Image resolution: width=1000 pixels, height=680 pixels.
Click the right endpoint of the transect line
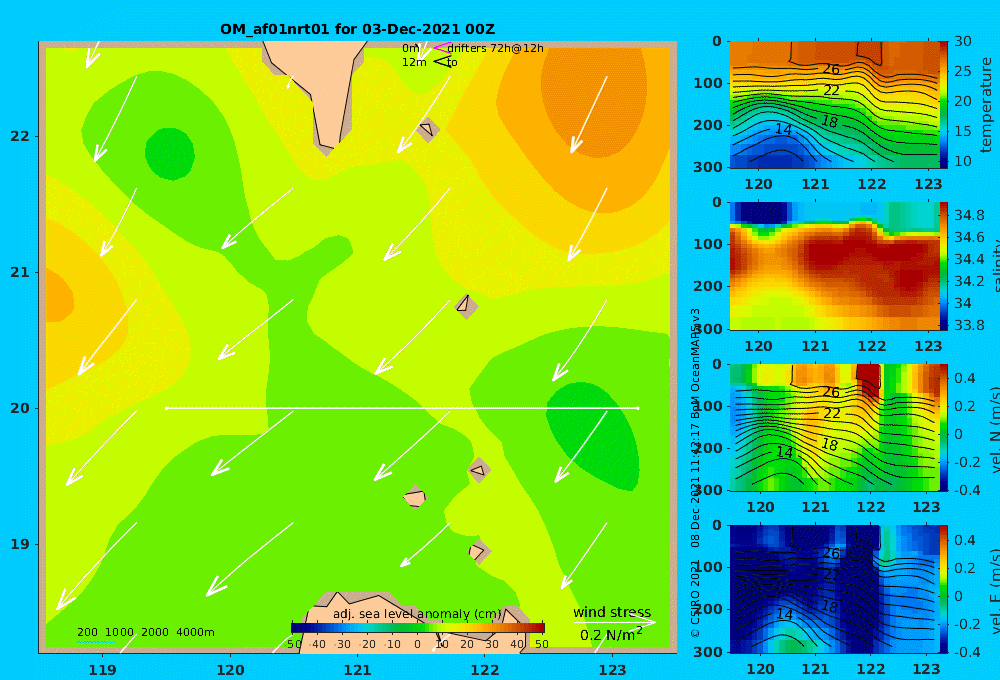click(x=638, y=408)
